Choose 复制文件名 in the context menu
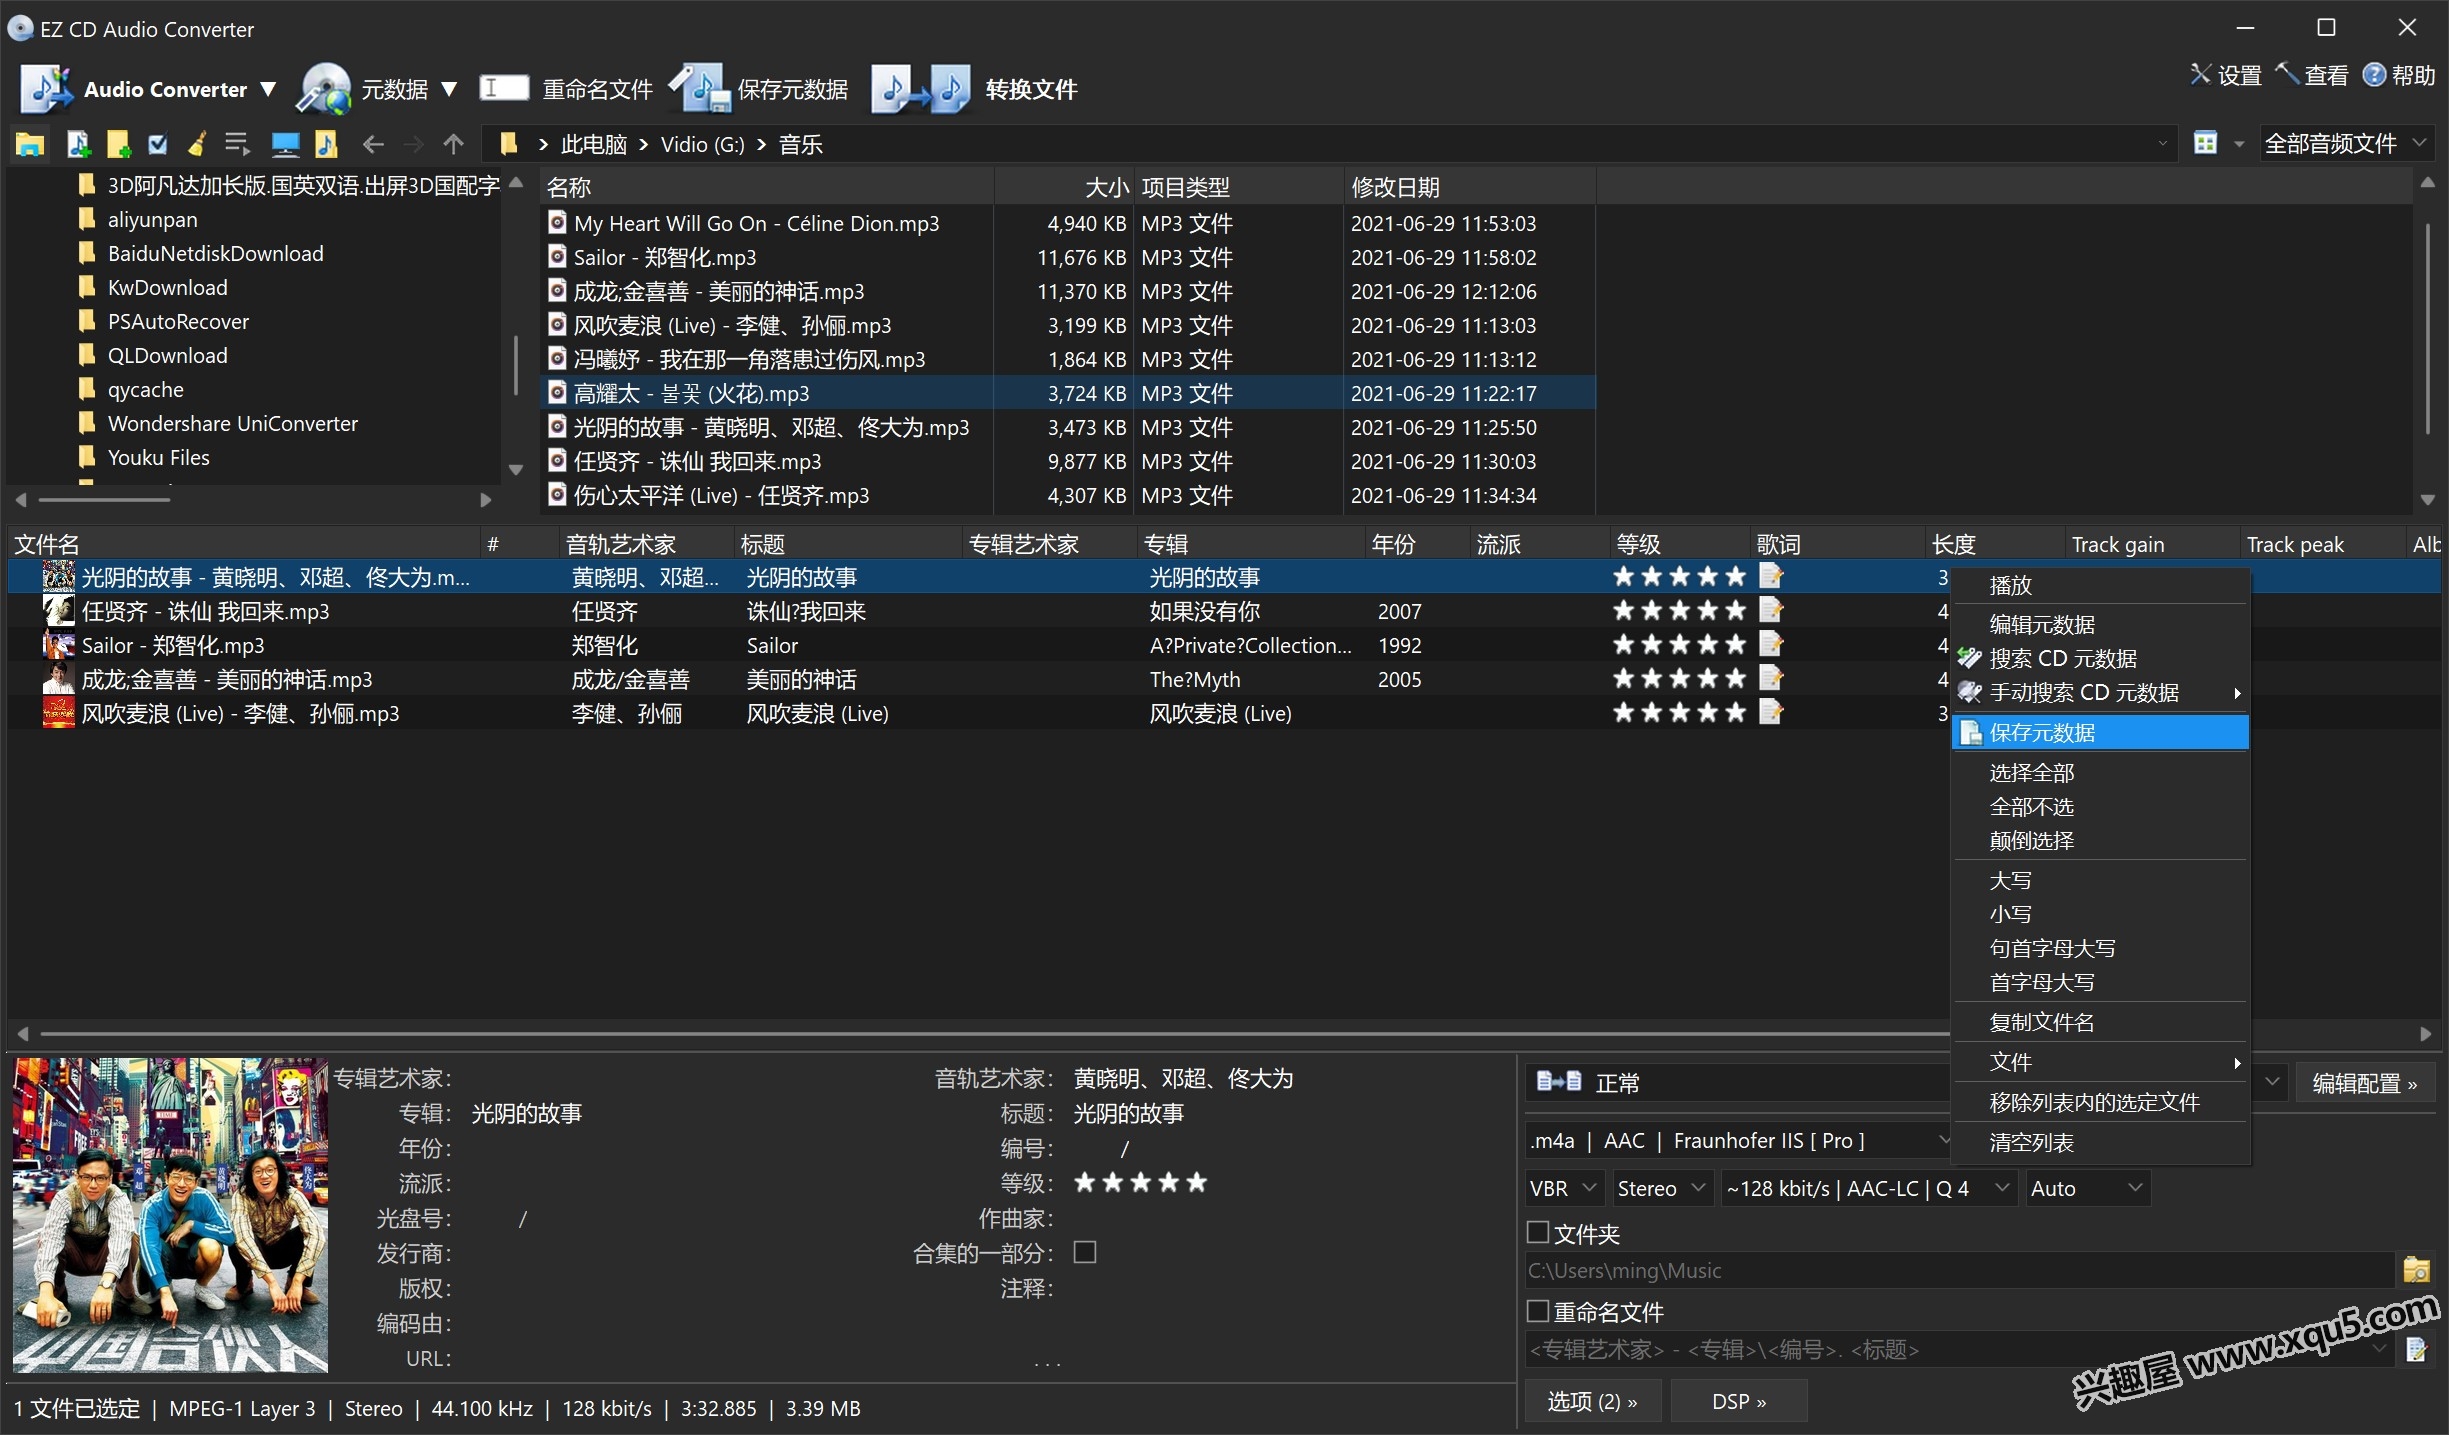Viewport: 2449px width, 1435px height. point(2100,1022)
